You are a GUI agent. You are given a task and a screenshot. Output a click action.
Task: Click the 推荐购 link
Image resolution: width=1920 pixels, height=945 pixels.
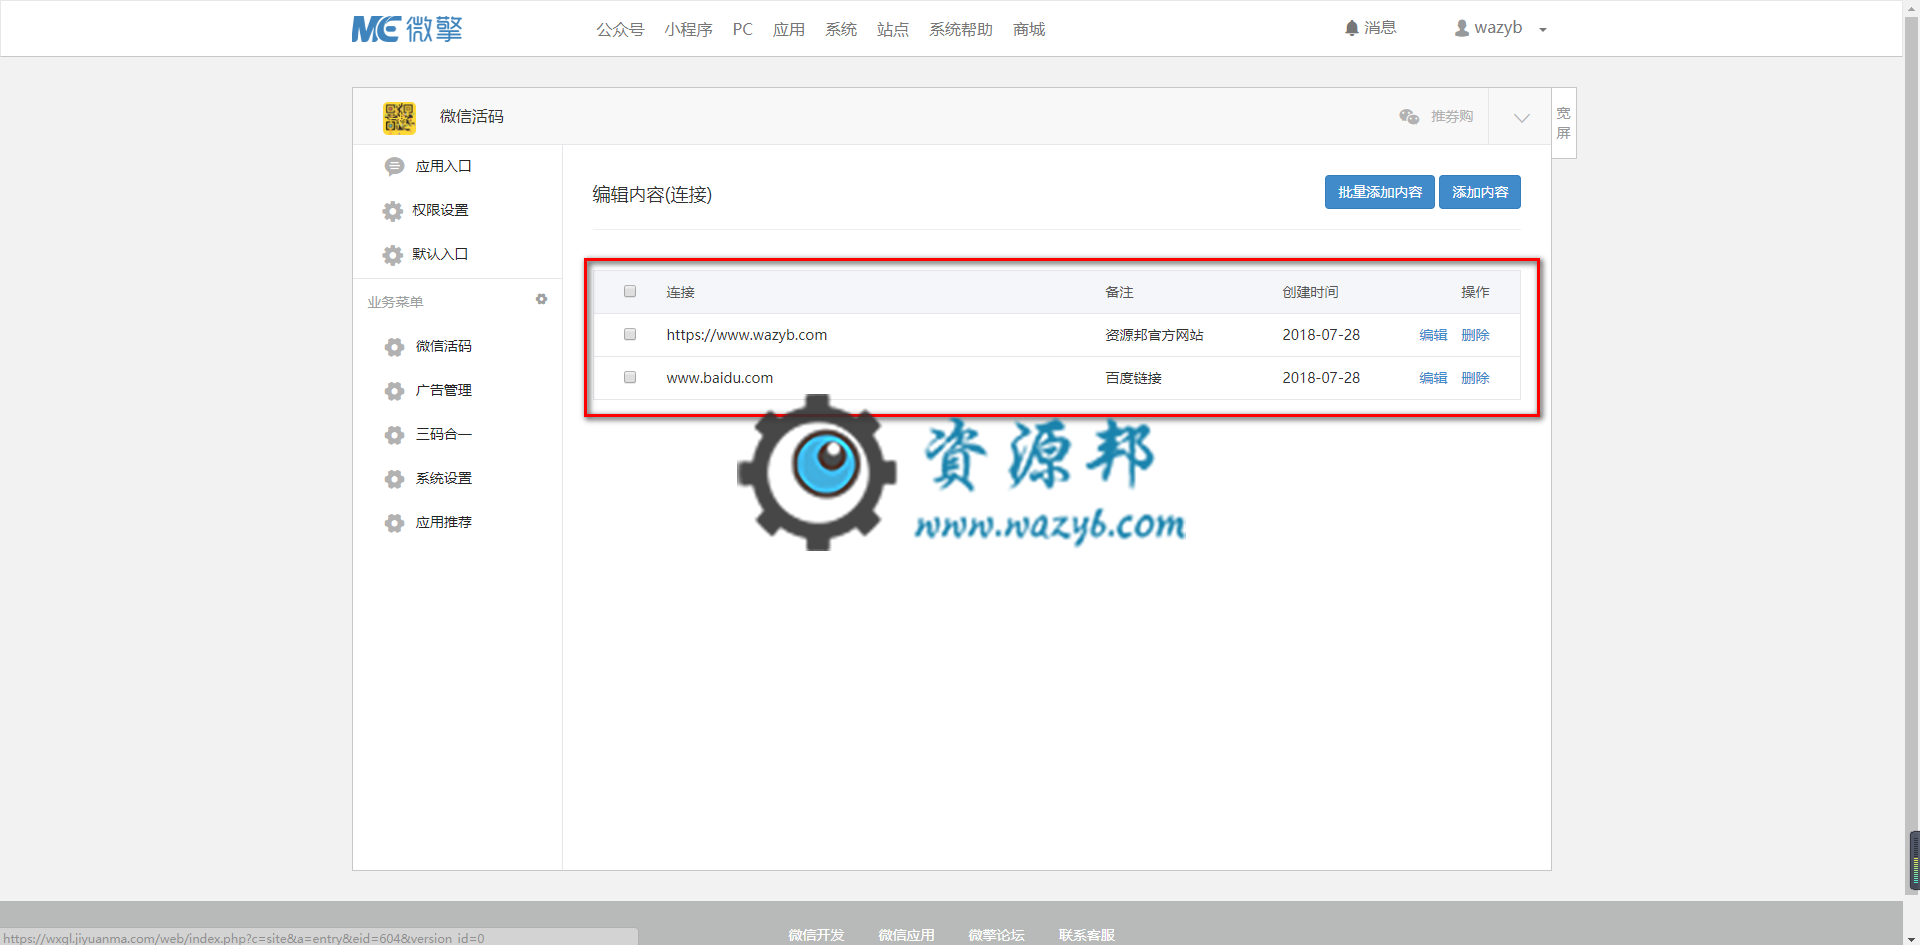(1451, 117)
